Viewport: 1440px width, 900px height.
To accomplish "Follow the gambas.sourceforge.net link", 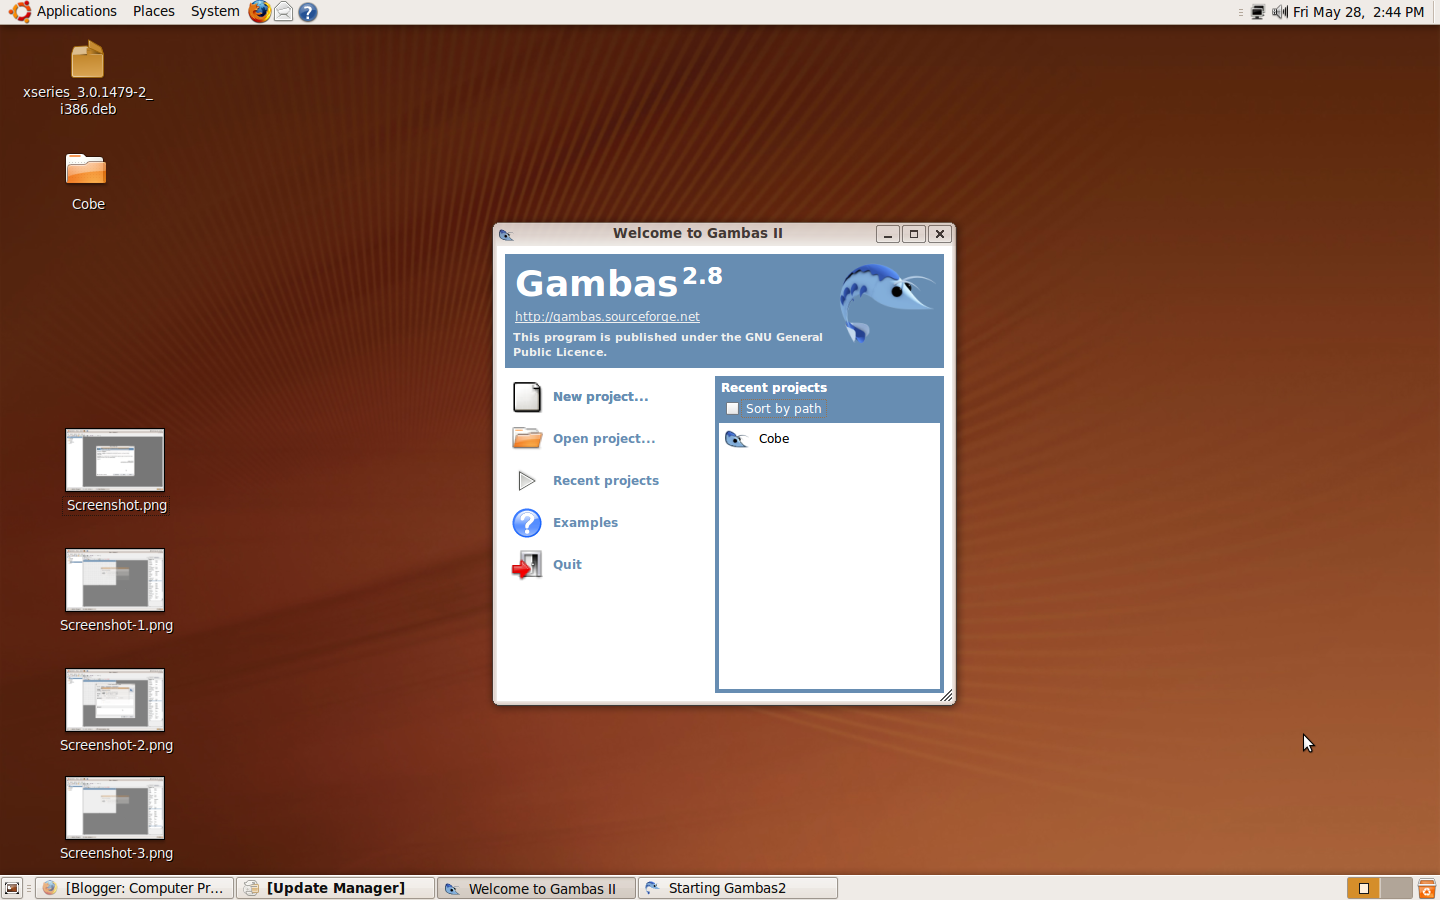I will click(607, 316).
